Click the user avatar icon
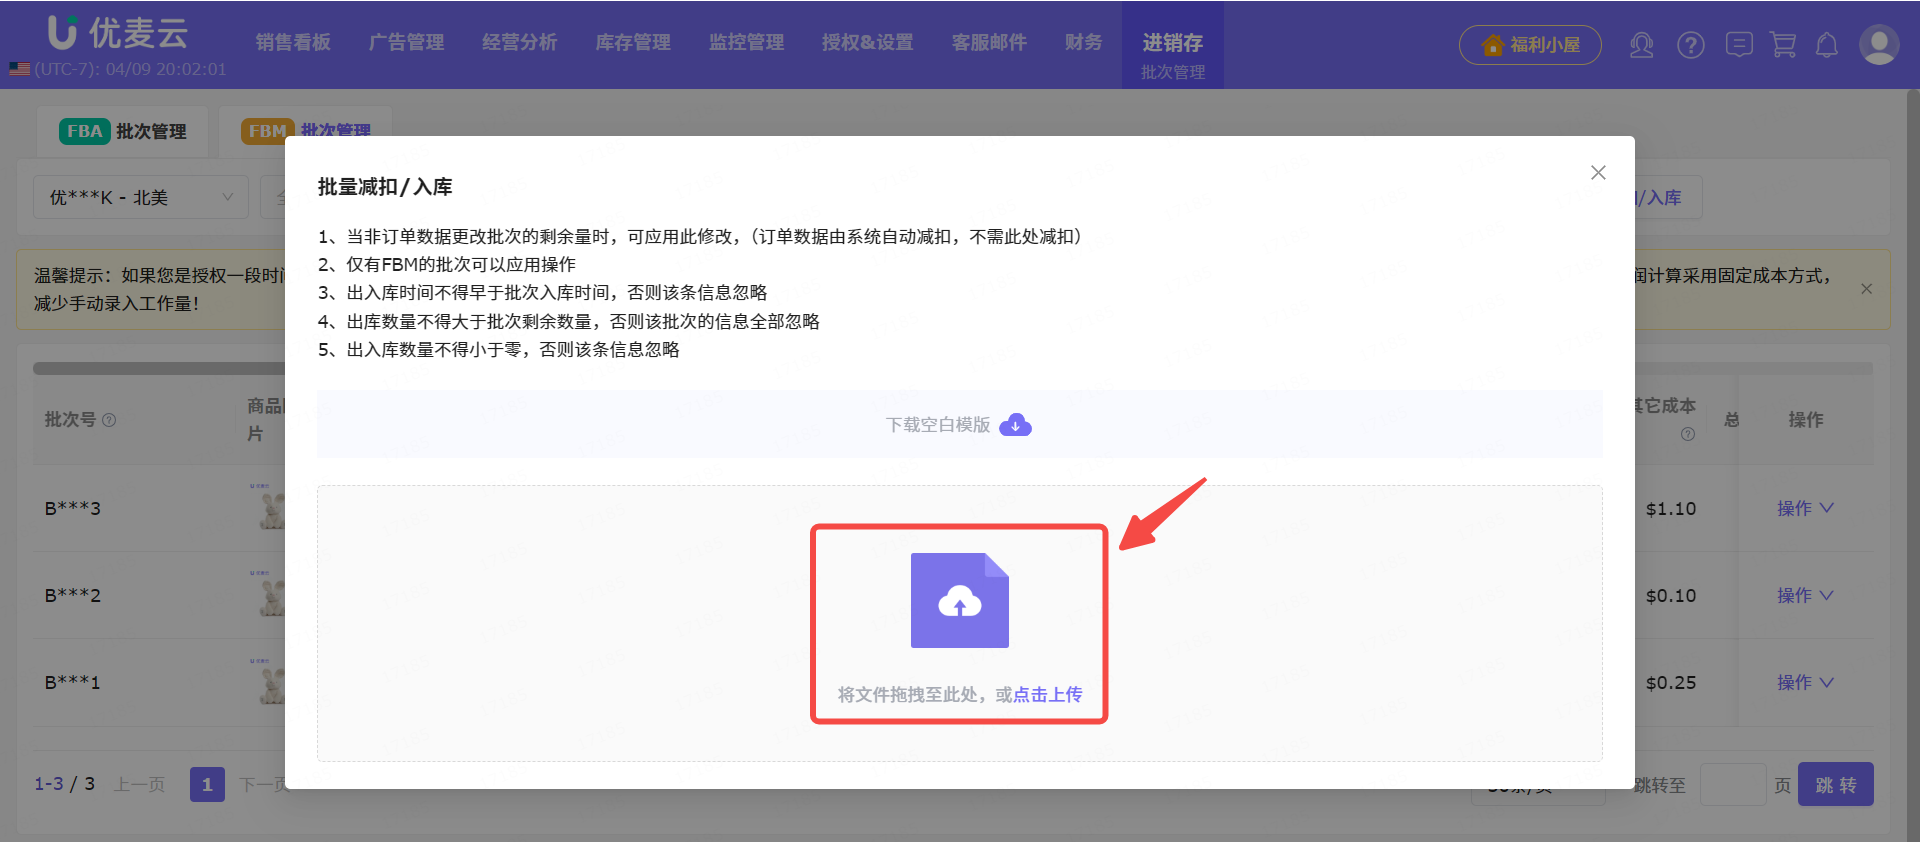 click(1878, 45)
